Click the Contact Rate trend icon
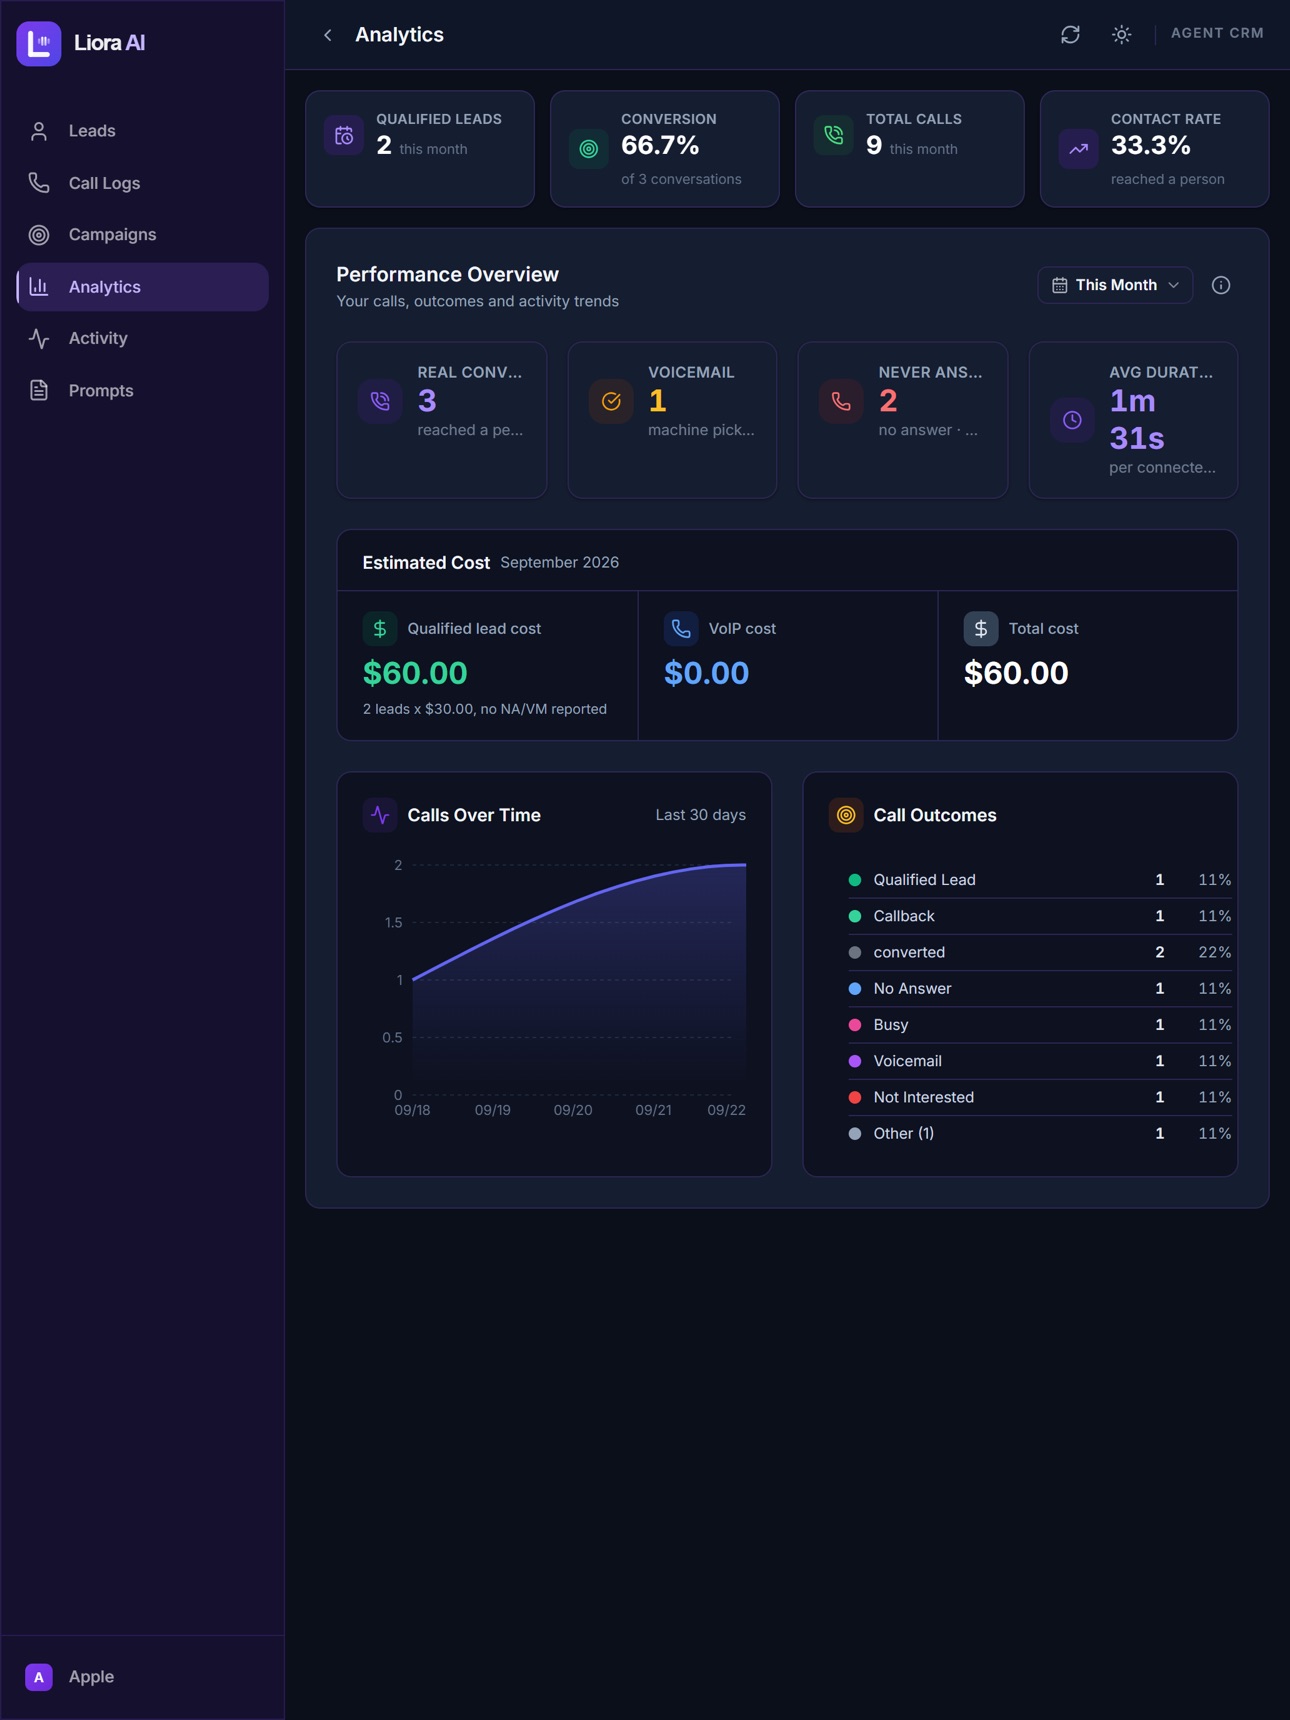Viewport: 1290px width, 1720px height. coord(1079,149)
